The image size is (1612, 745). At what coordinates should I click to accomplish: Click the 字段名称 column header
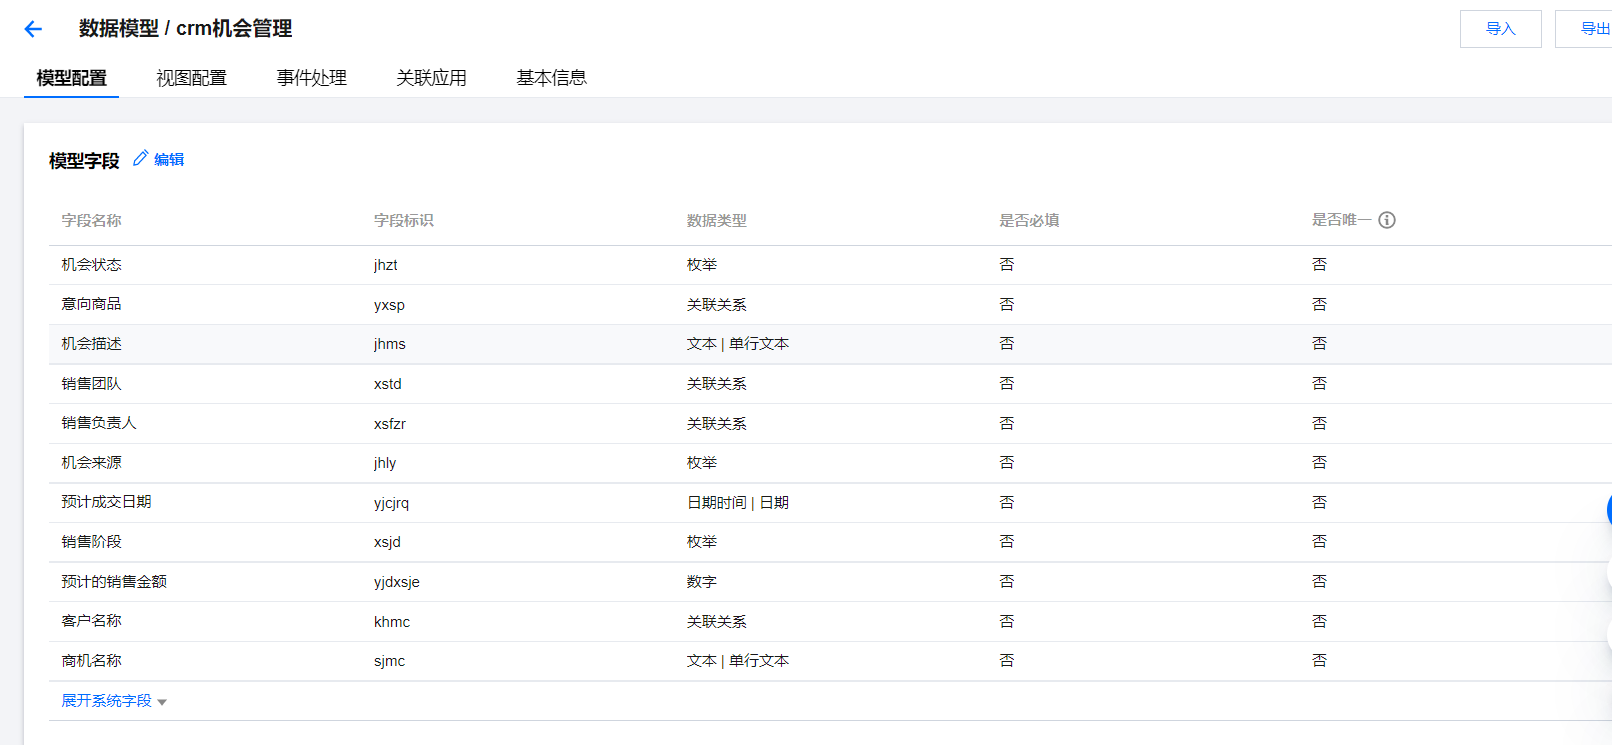click(x=91, y=221)
